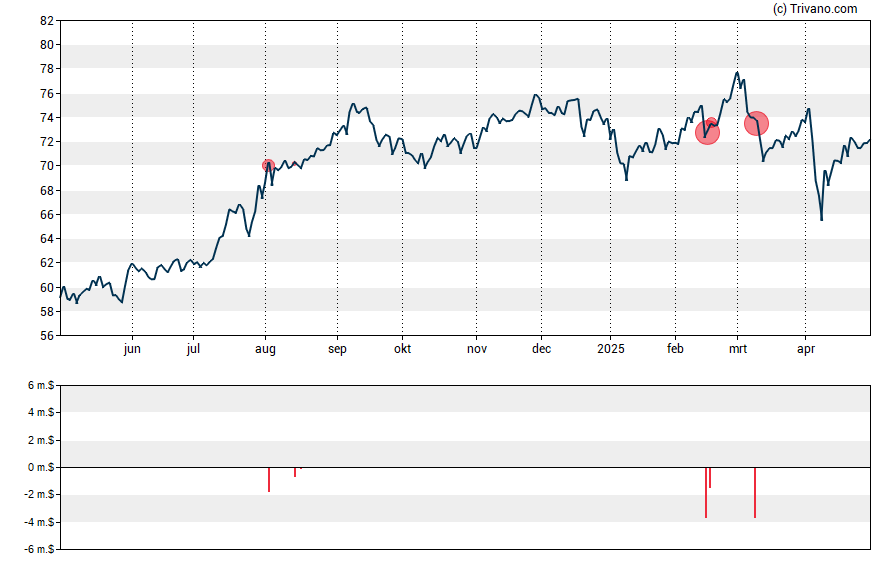The width and height of the screenshot is (888, 565).
Task: Click the '(c) Trivano.com' text
Action: pyautogui.click(x=815, y=8)
